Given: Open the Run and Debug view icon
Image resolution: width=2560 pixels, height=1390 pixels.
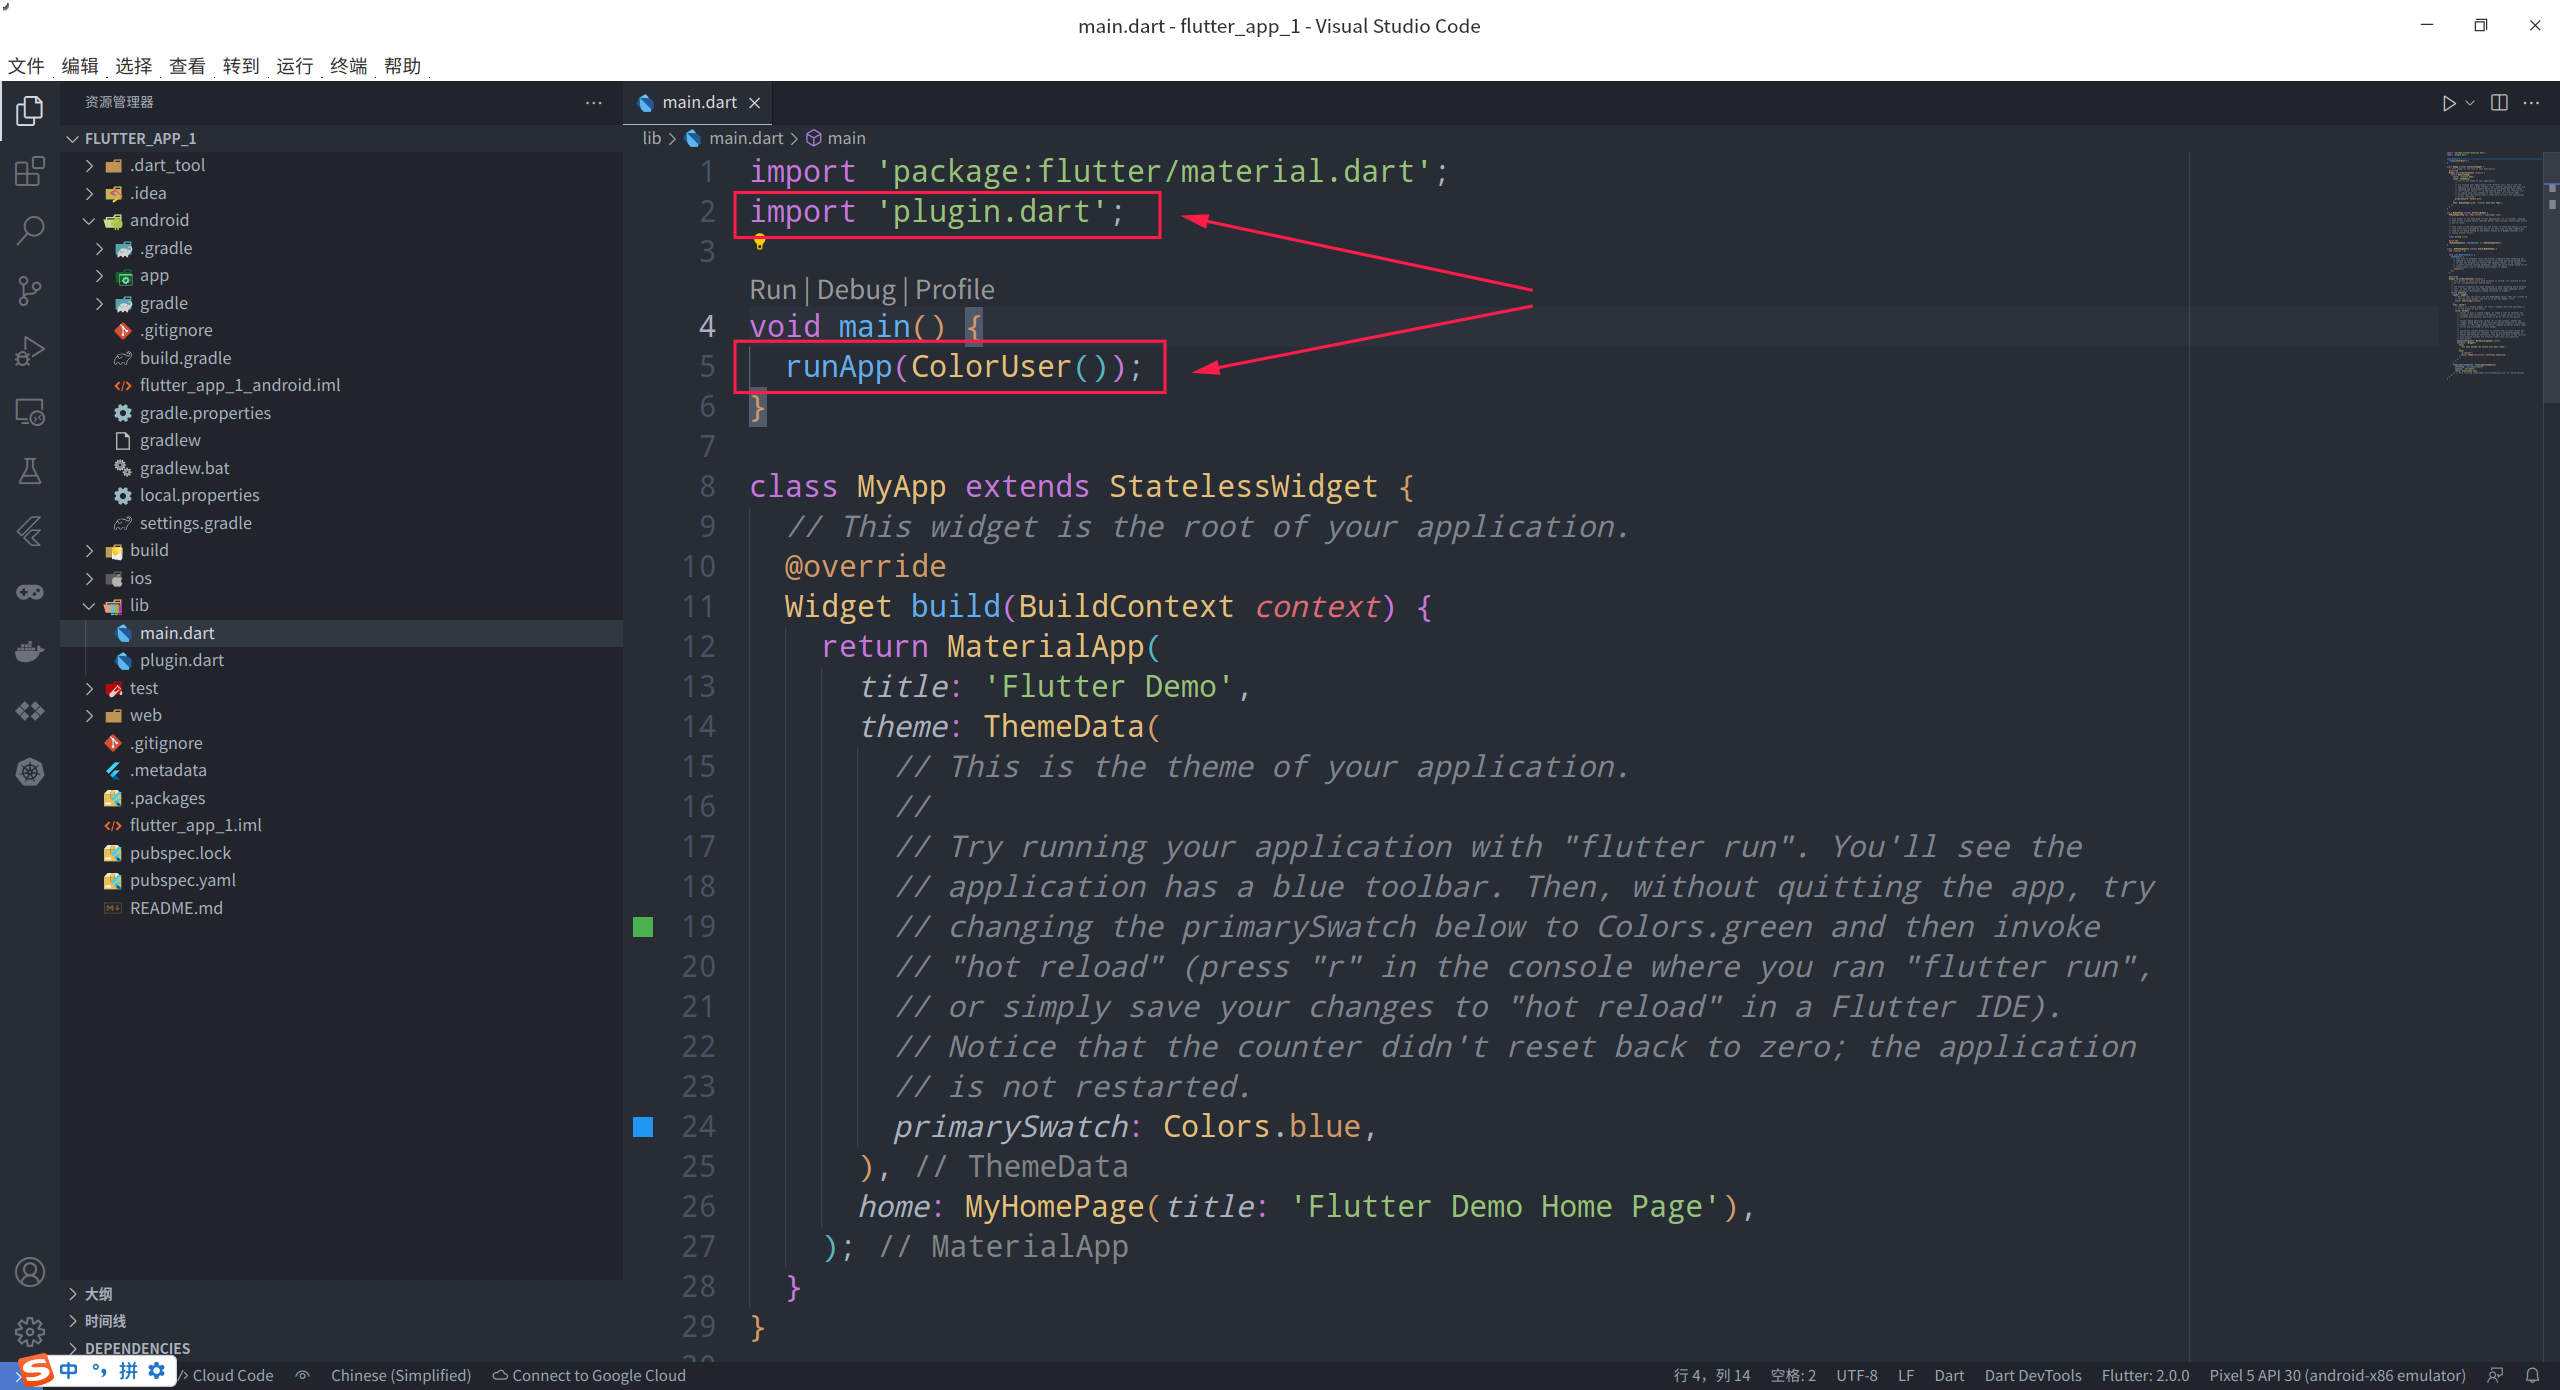Looking at the screenshot, I should click(30, 351).
